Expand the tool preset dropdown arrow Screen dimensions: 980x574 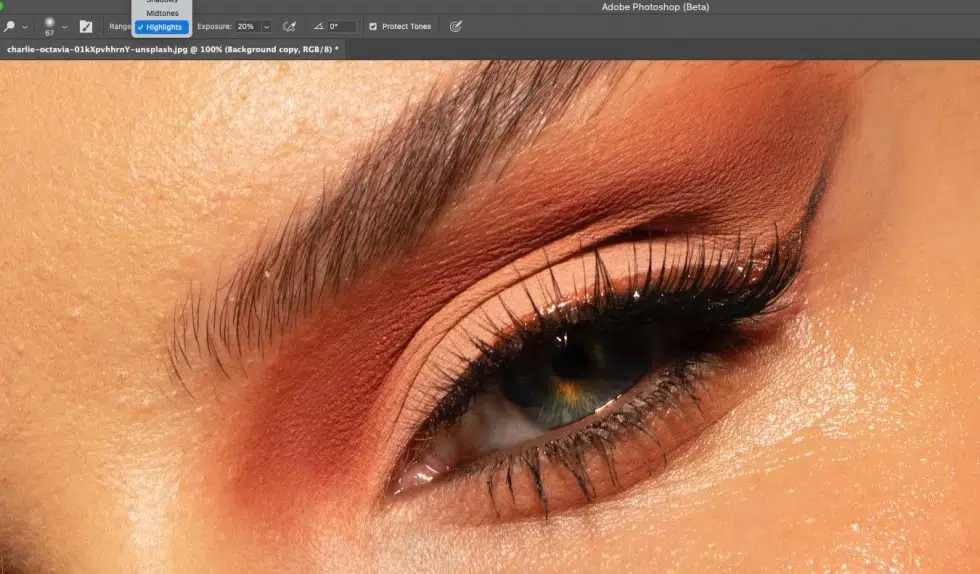point(24,26)
